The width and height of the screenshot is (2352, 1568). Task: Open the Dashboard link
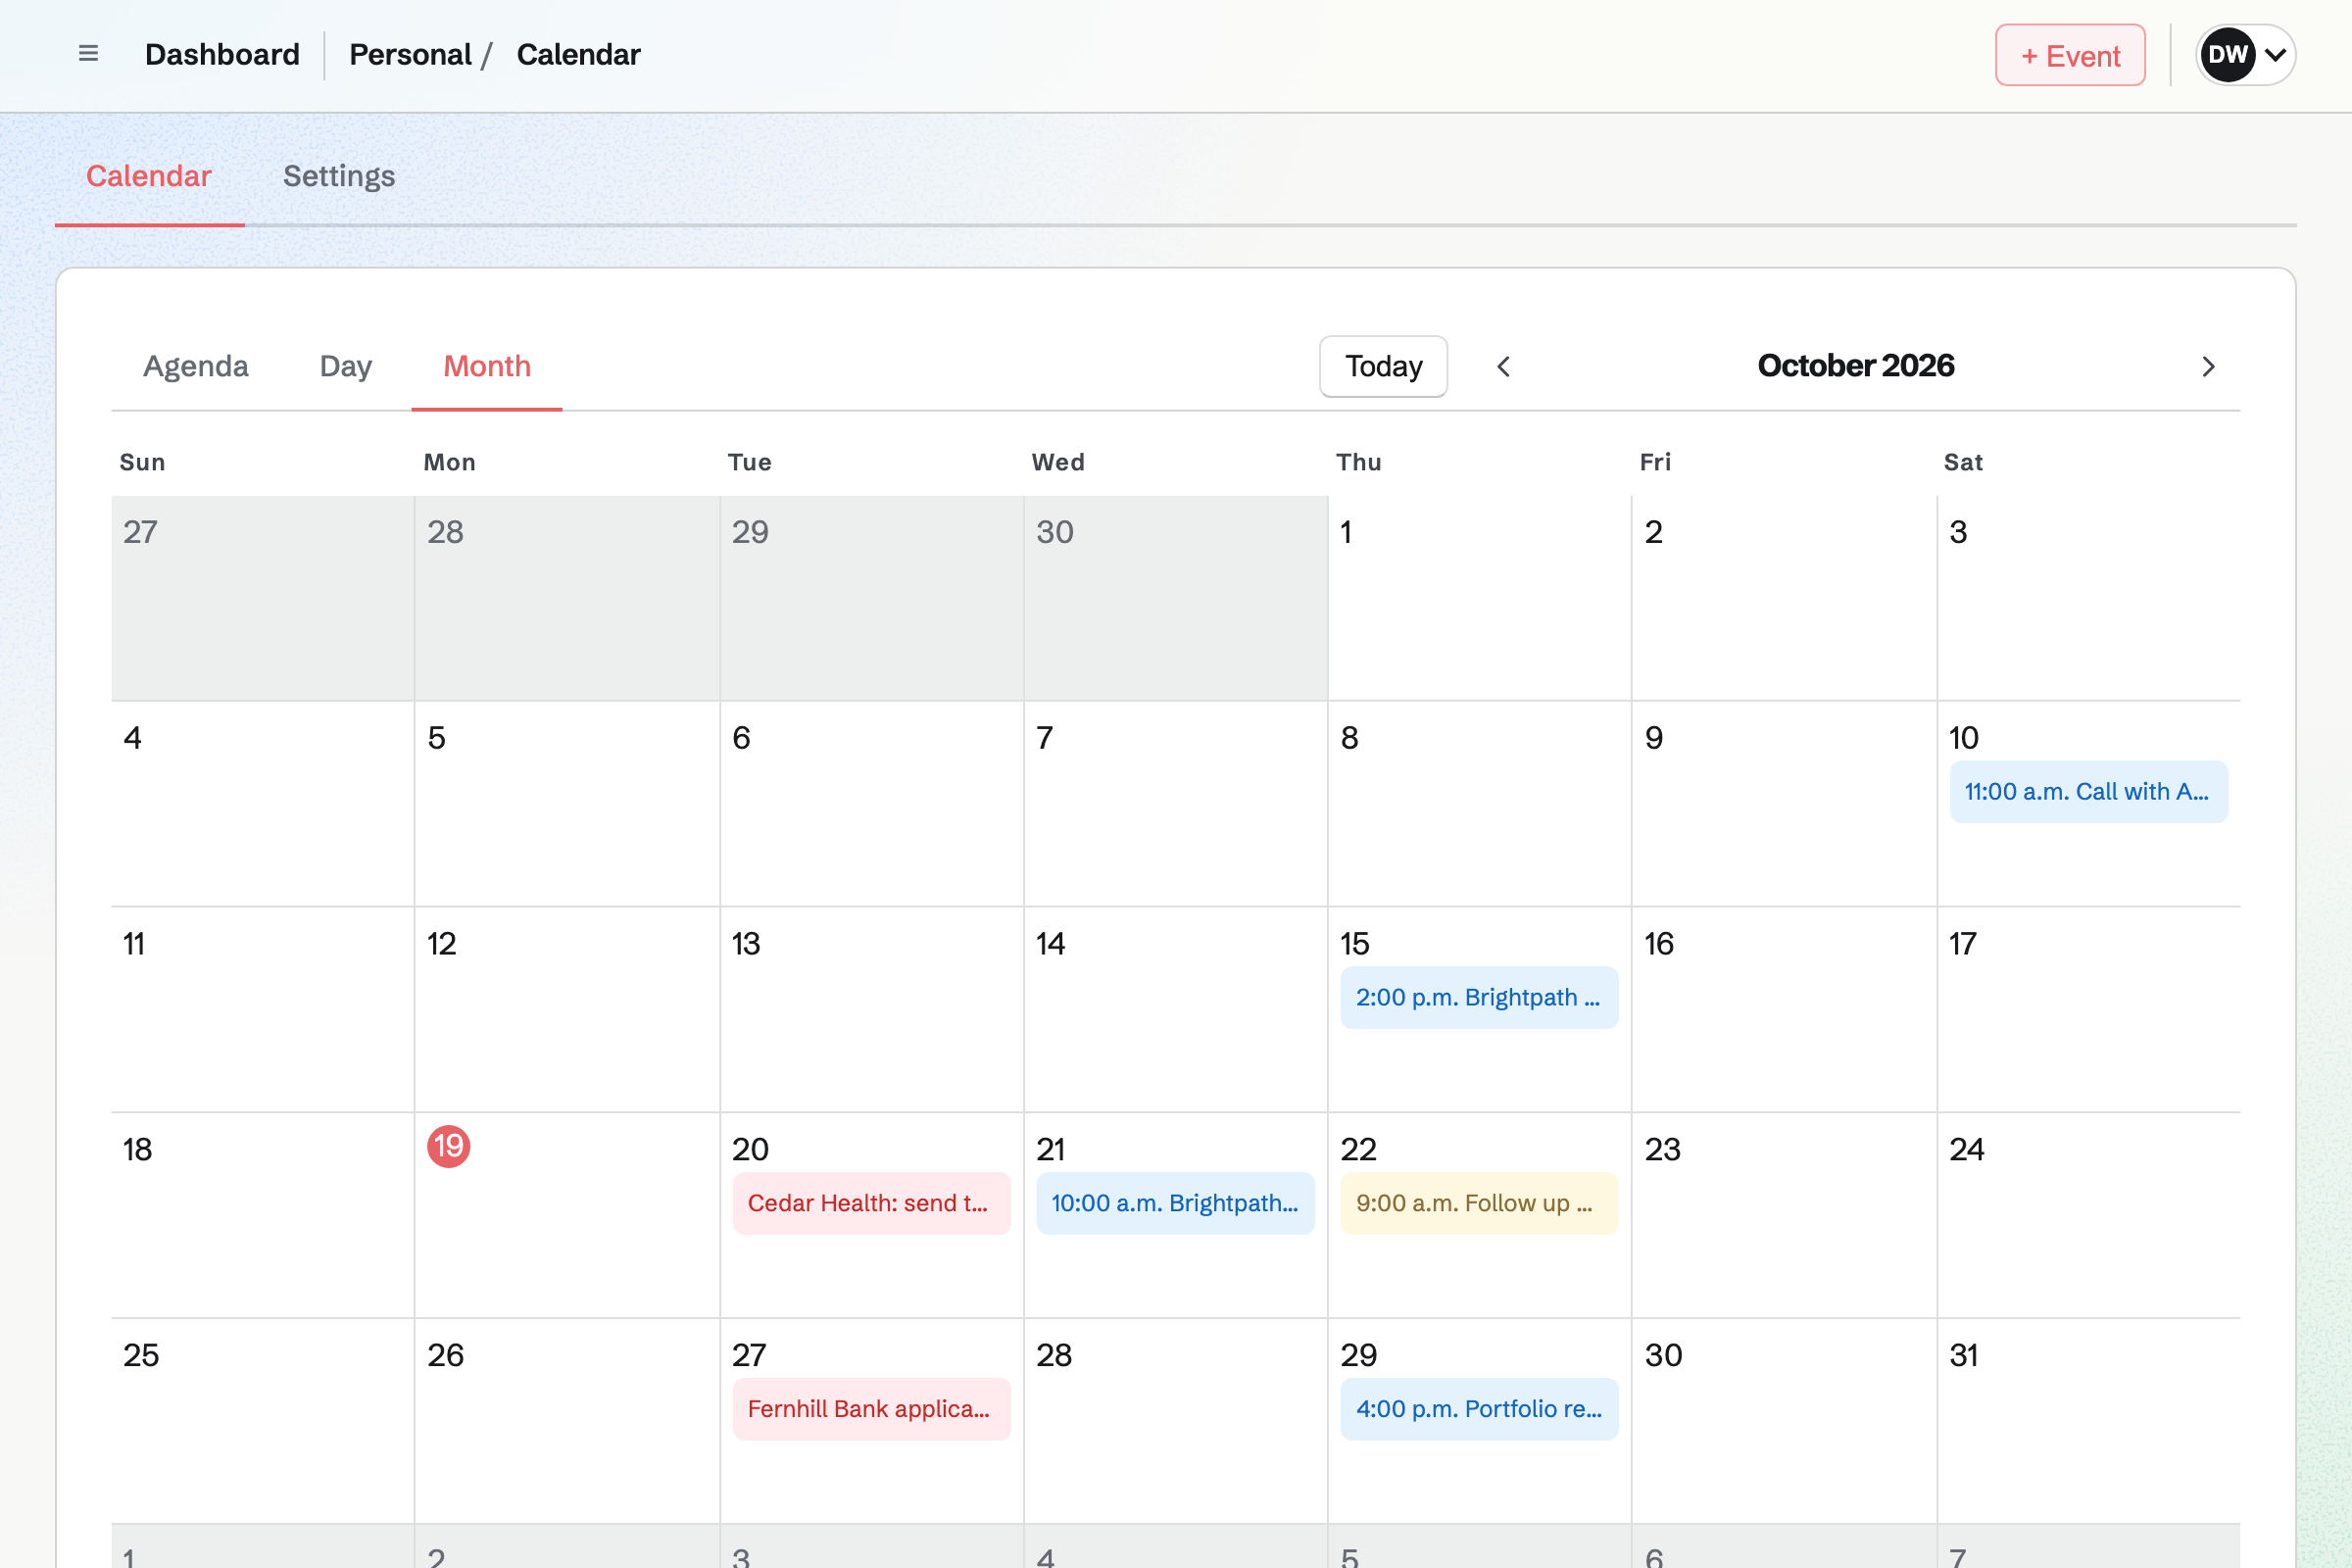coord(222,55)
